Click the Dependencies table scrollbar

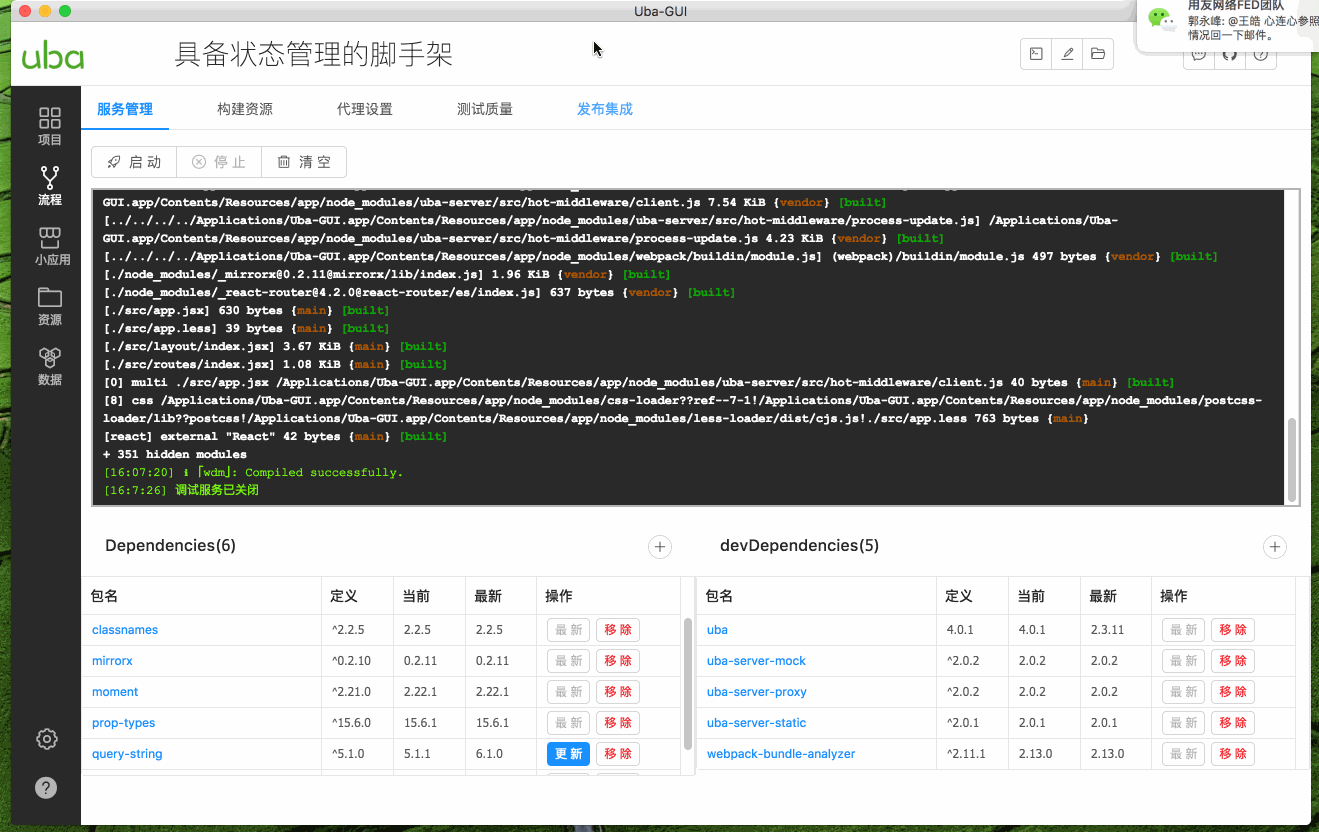tap(688, 683)
